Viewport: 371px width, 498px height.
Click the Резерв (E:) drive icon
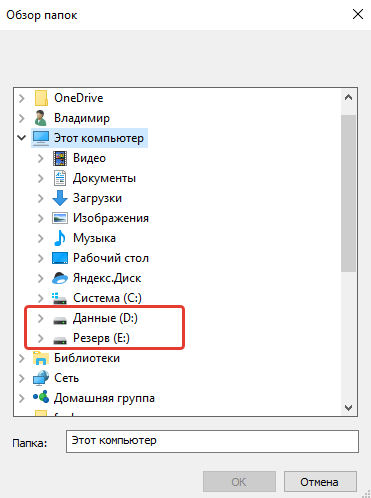(x=60, y=340)
